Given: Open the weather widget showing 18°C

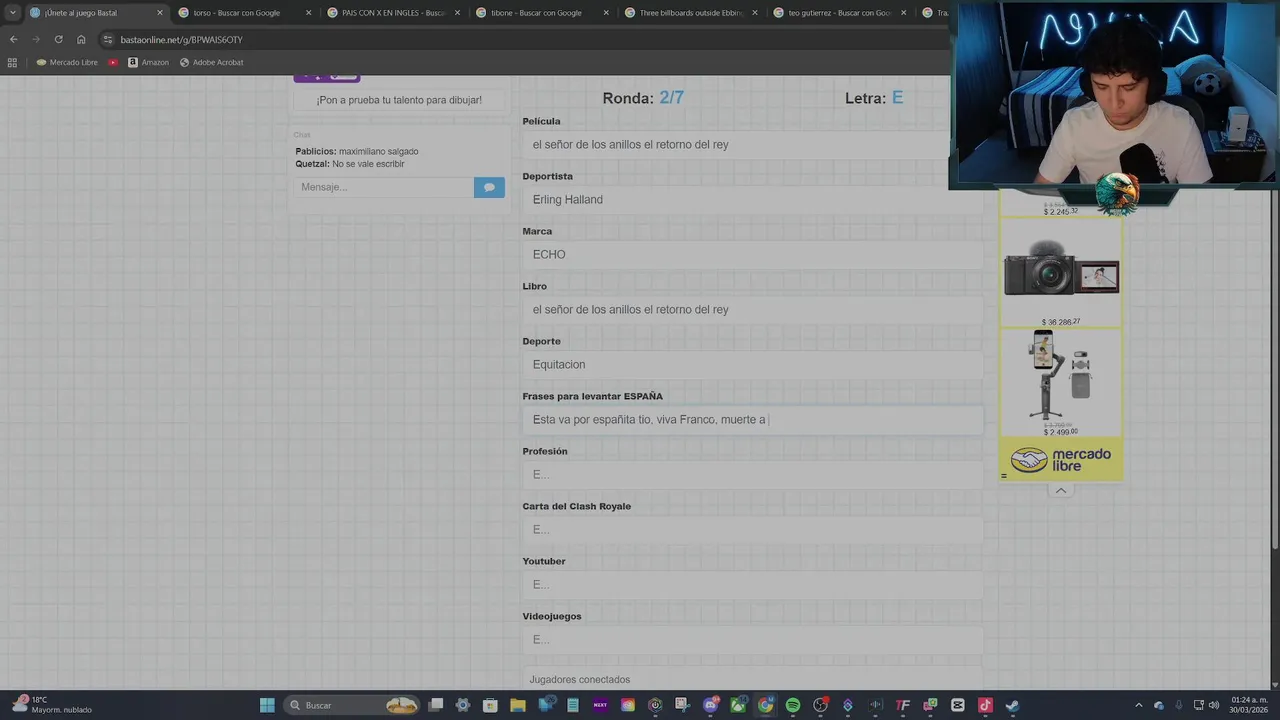Looking at the screenshot, I should coord(52,705).
